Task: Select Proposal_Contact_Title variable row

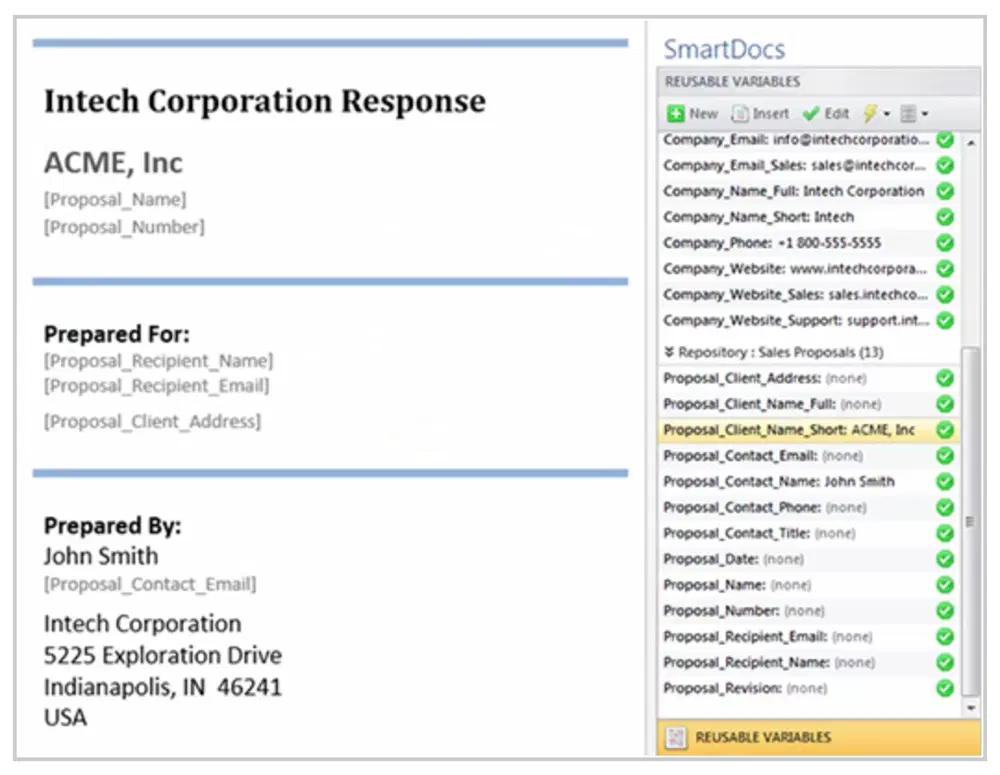Action: (x=808, y=533)
